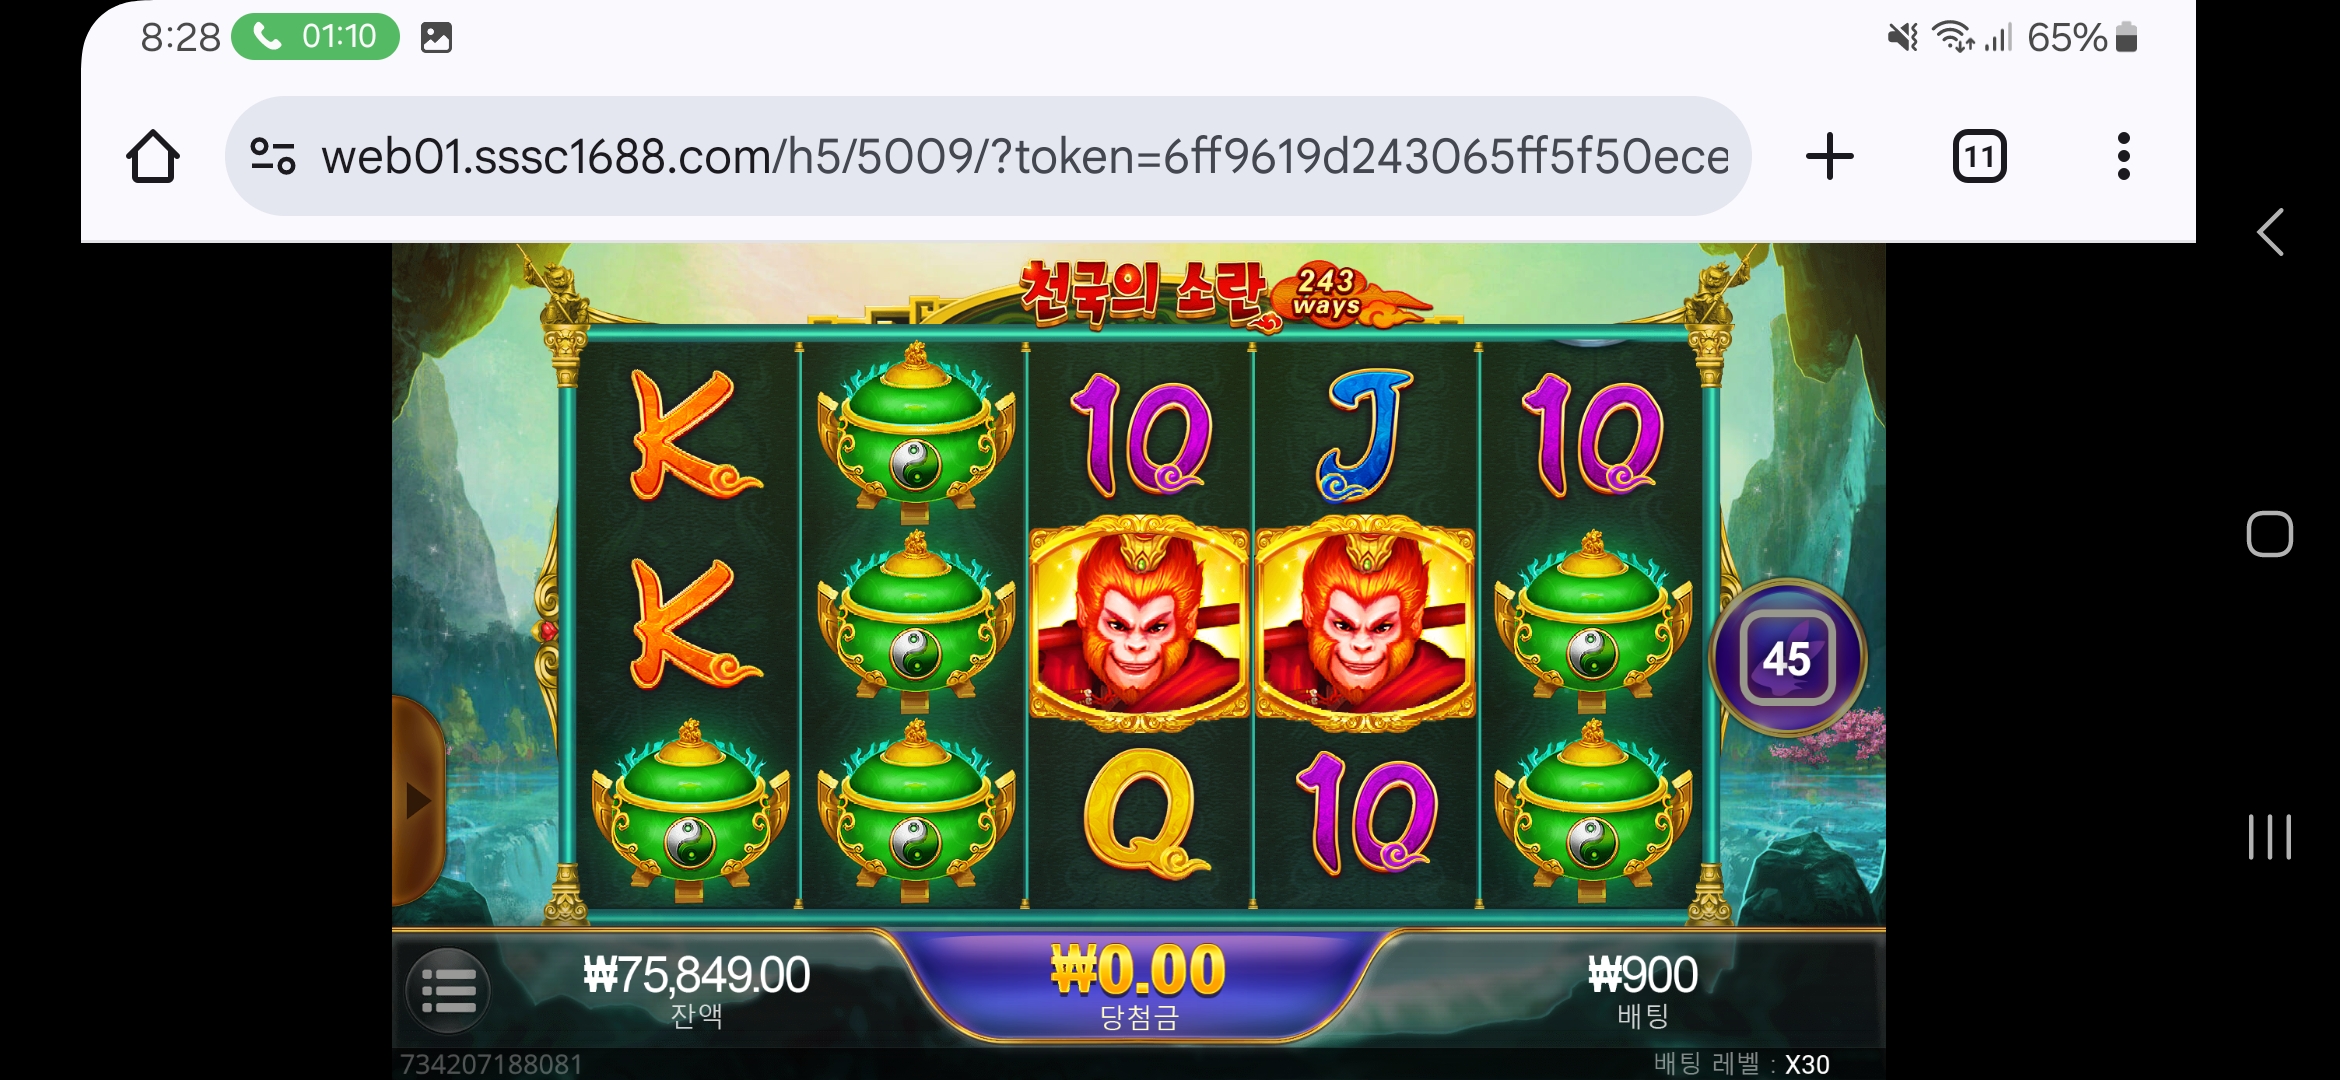Tap the browser home icon

click(153, 156)
